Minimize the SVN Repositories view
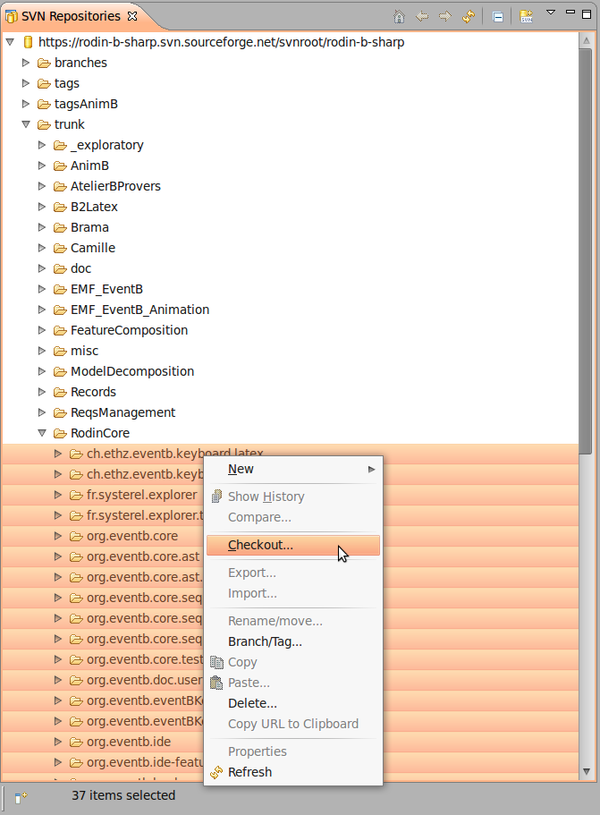The width and height of the screenshot is (600, 815). pyautogui.click(x=570, y=12)
